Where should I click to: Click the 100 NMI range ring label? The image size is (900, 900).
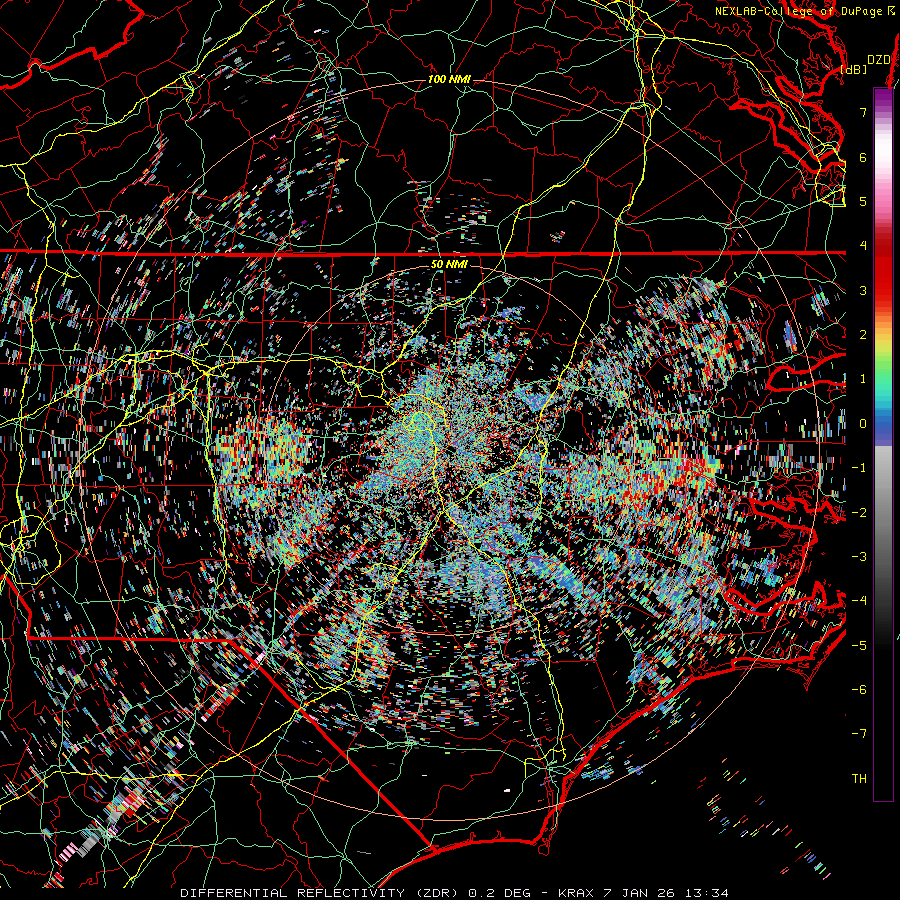[x=449, y=79]
